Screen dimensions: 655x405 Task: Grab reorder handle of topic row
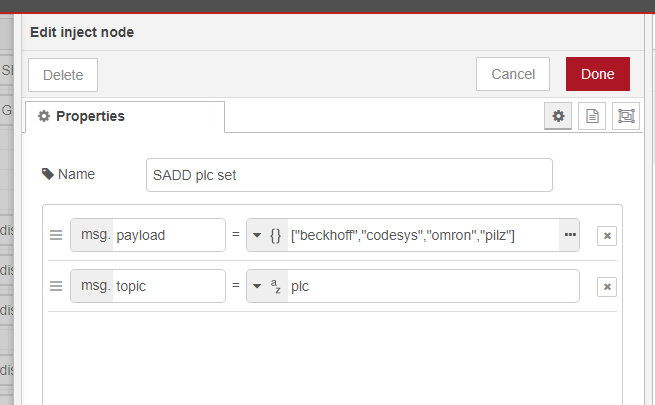(x=56, y=286)
